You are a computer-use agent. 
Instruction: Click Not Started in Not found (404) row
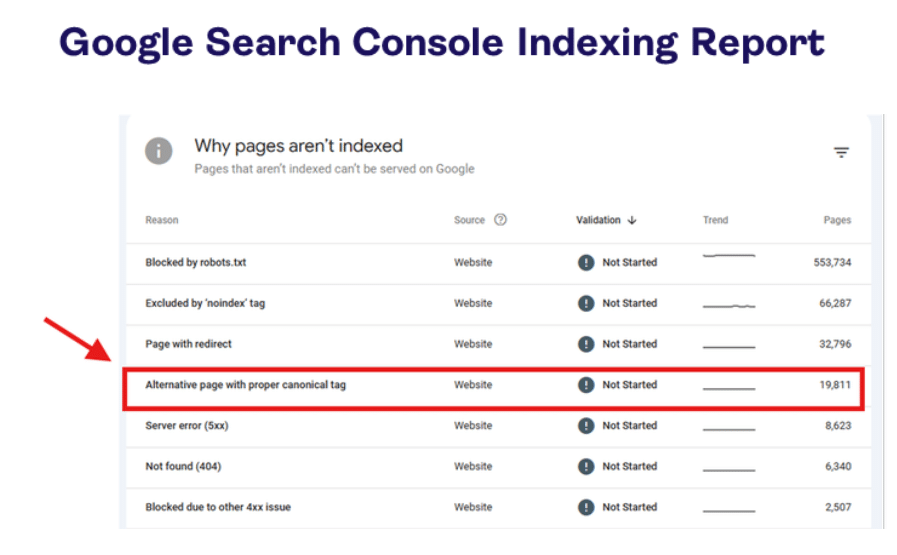coord(629,466)
